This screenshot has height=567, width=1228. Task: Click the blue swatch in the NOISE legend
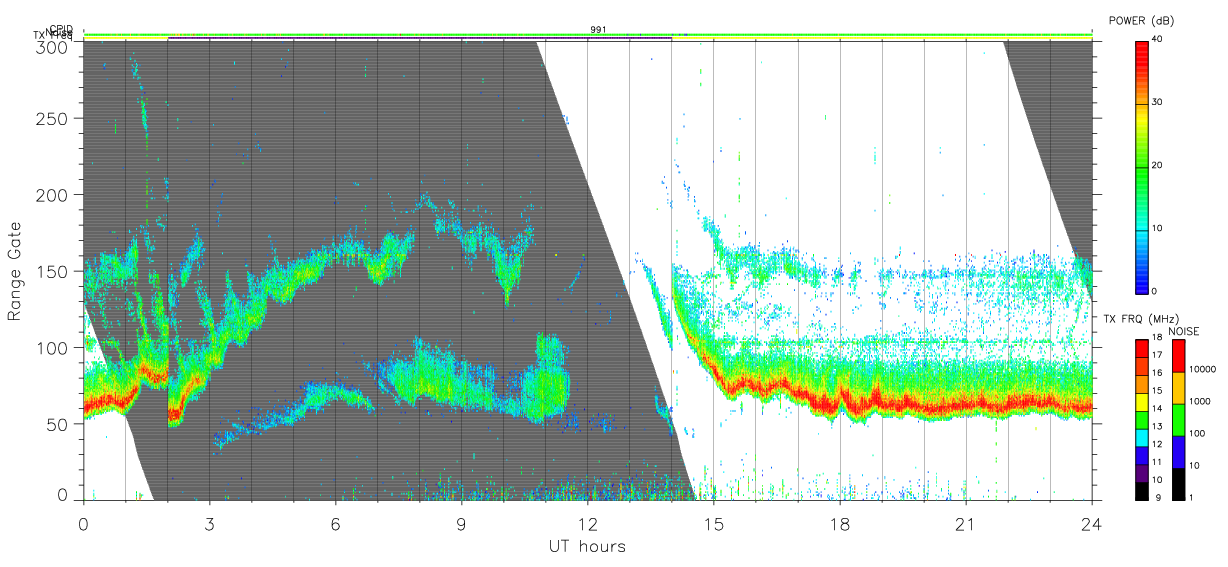coord(1180,450)
